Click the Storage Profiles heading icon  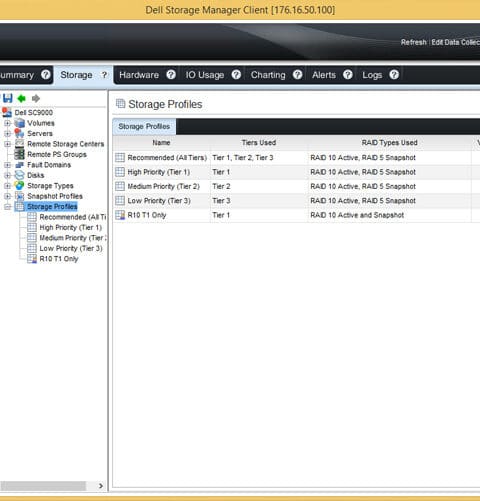(120, 104)
